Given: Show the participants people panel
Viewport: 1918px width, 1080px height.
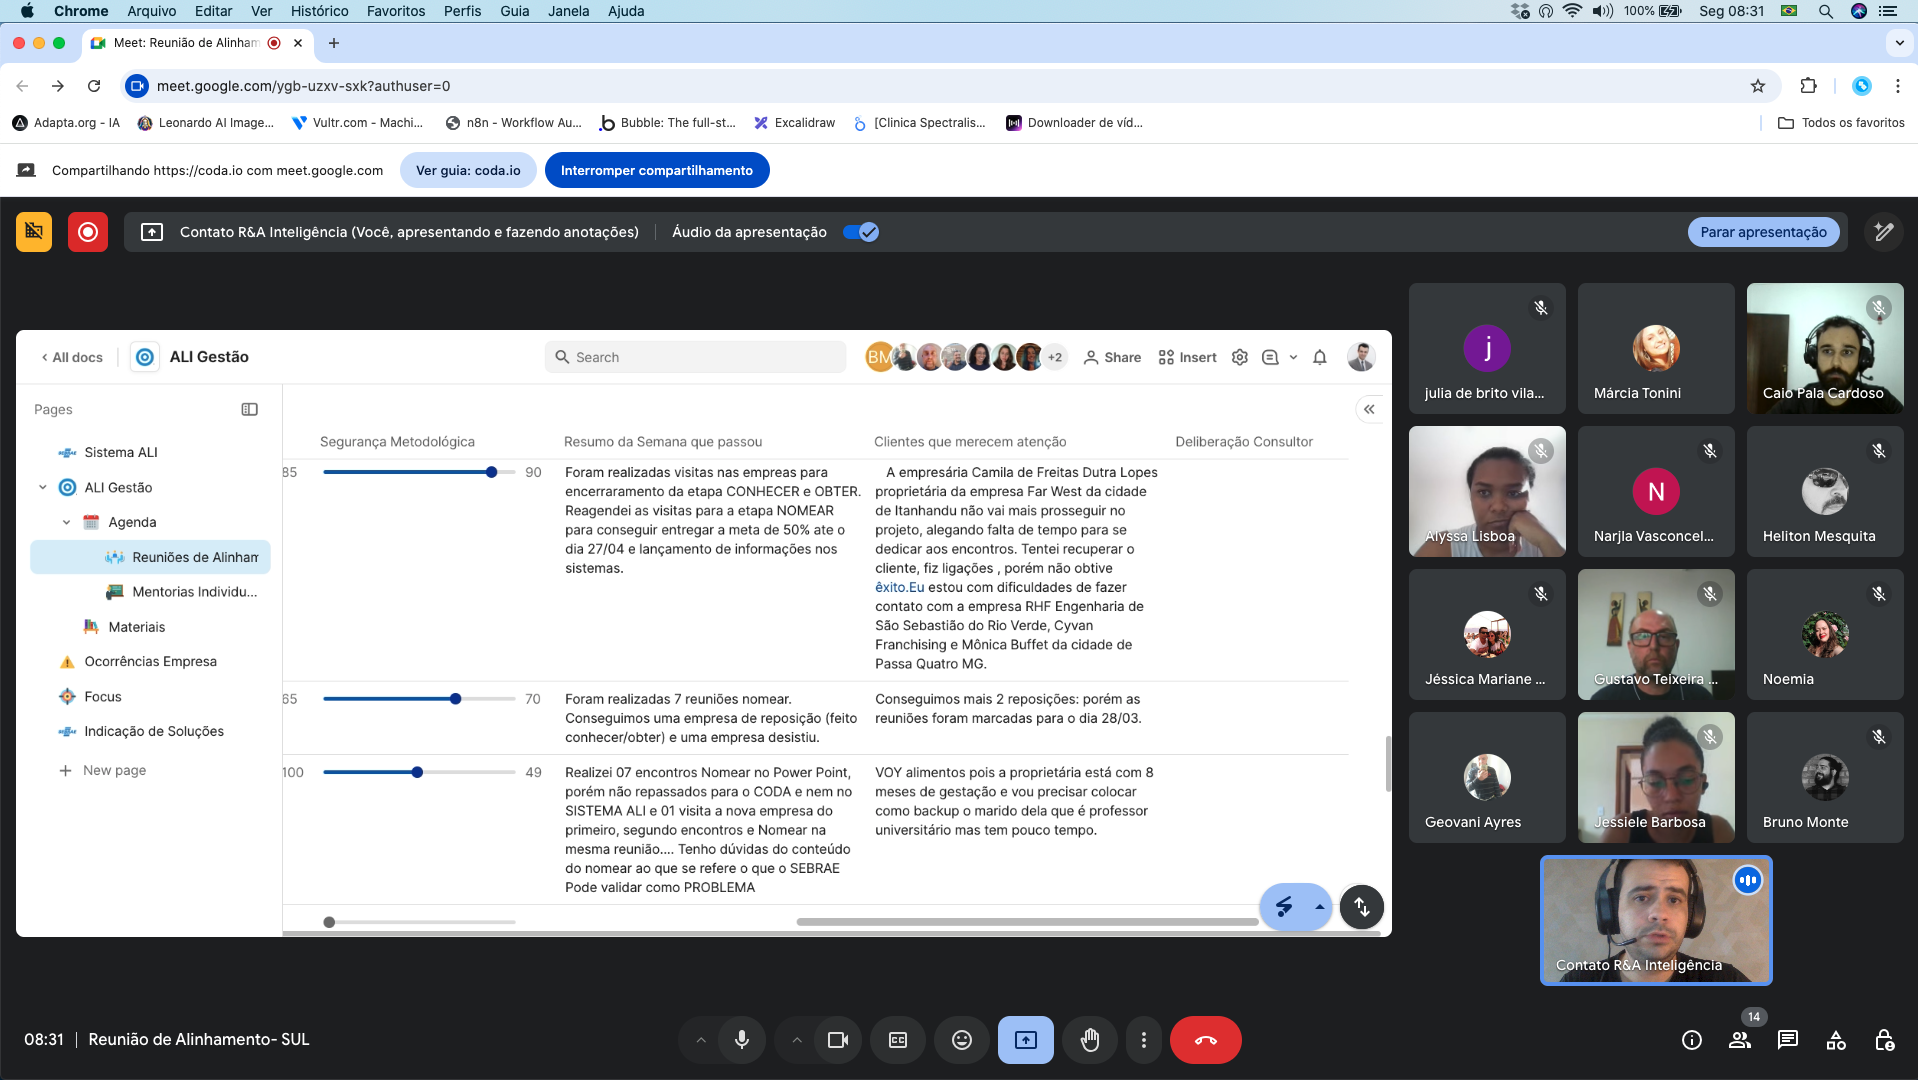Looking at the screenshot, I should (x=1740, y=1040).
